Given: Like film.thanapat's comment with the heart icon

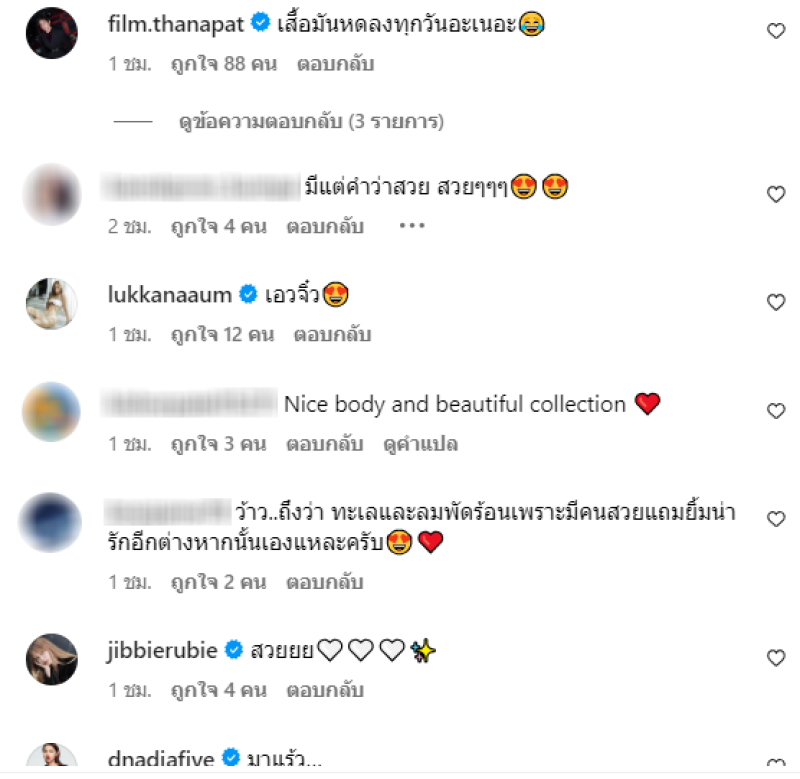Looking at the screenshot, I should pos(776,31).
